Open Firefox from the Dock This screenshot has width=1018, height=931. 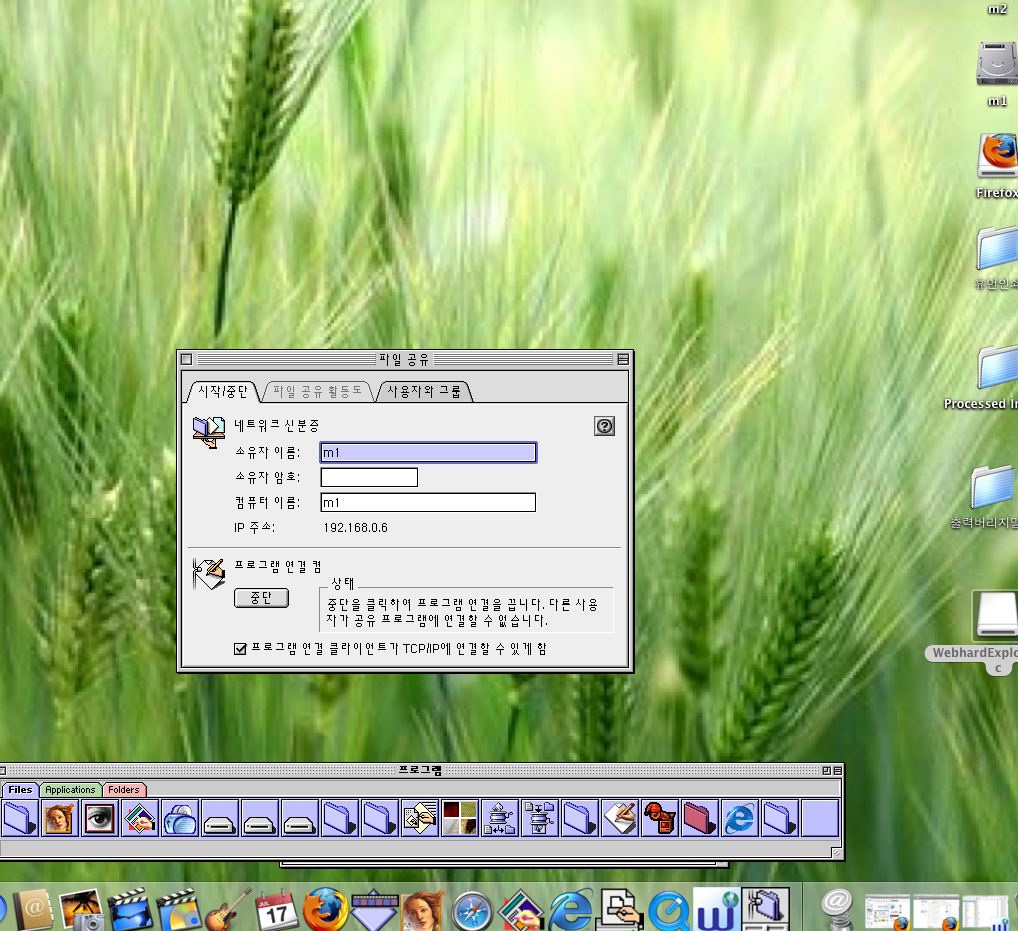point(325,909)
